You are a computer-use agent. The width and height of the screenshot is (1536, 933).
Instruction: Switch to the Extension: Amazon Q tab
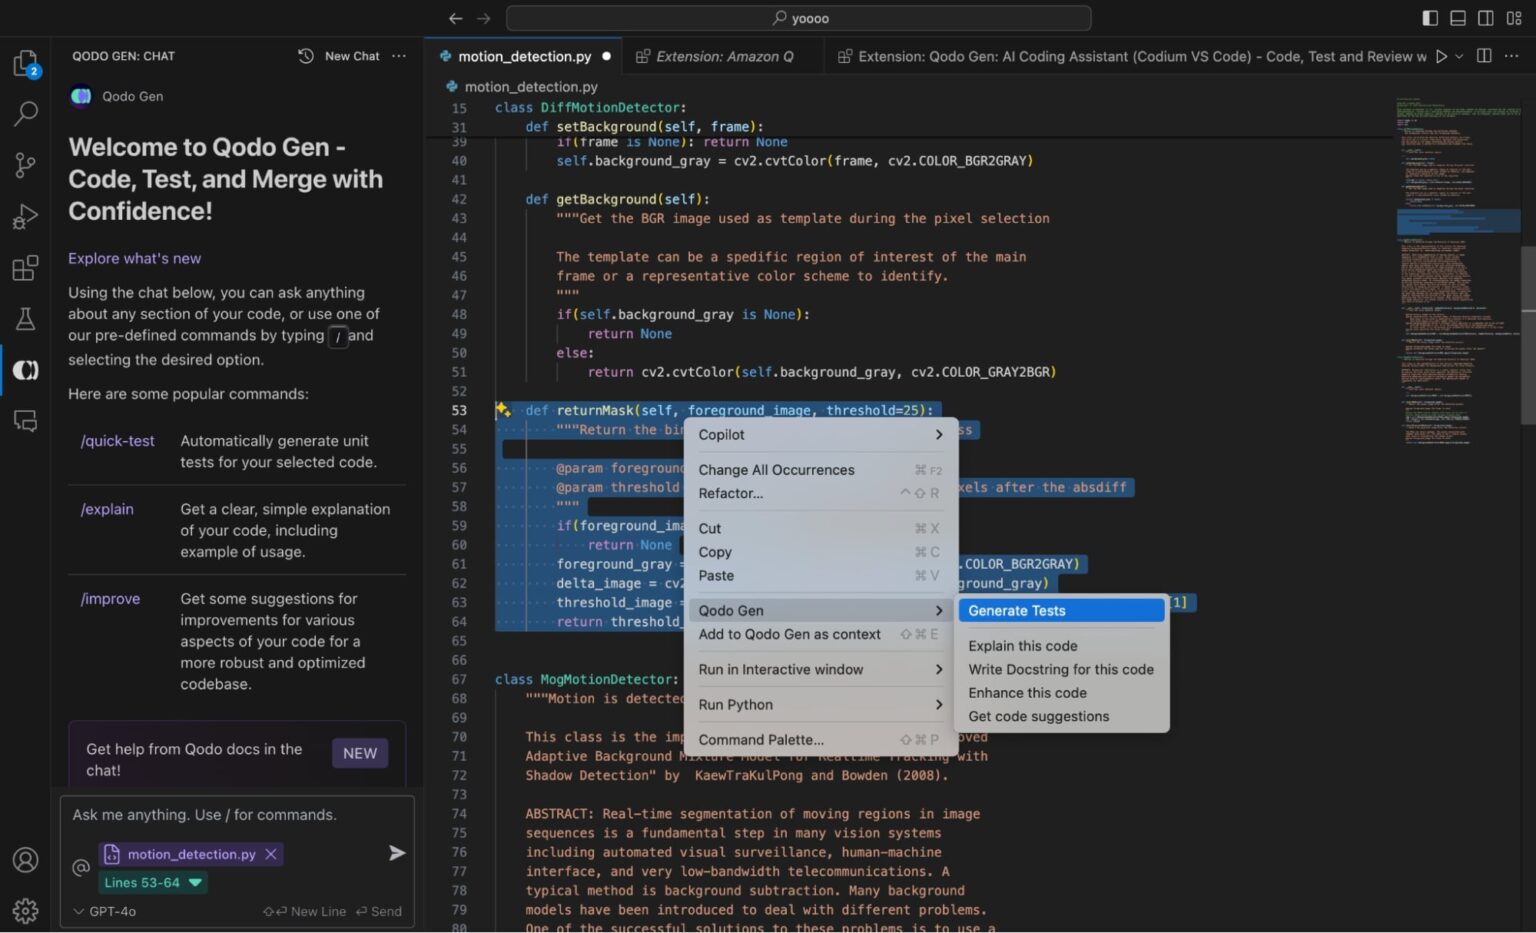click(x=724, y=56)
